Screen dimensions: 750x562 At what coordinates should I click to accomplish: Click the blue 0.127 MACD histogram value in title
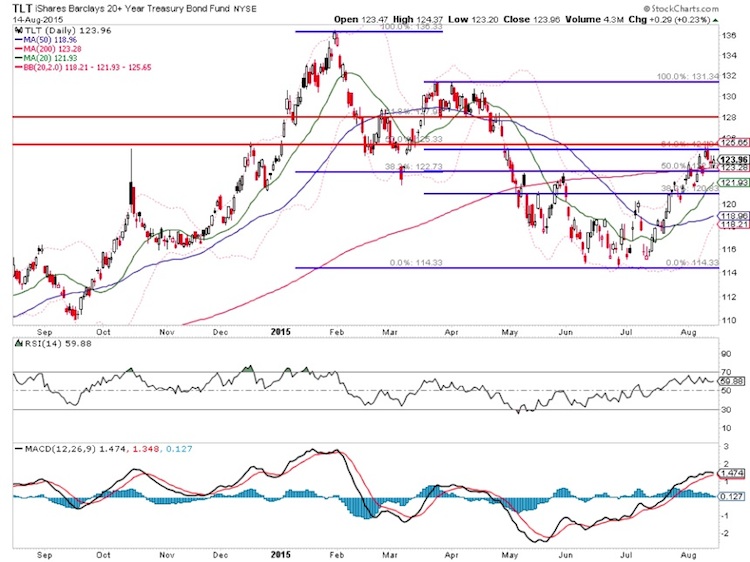179,449
